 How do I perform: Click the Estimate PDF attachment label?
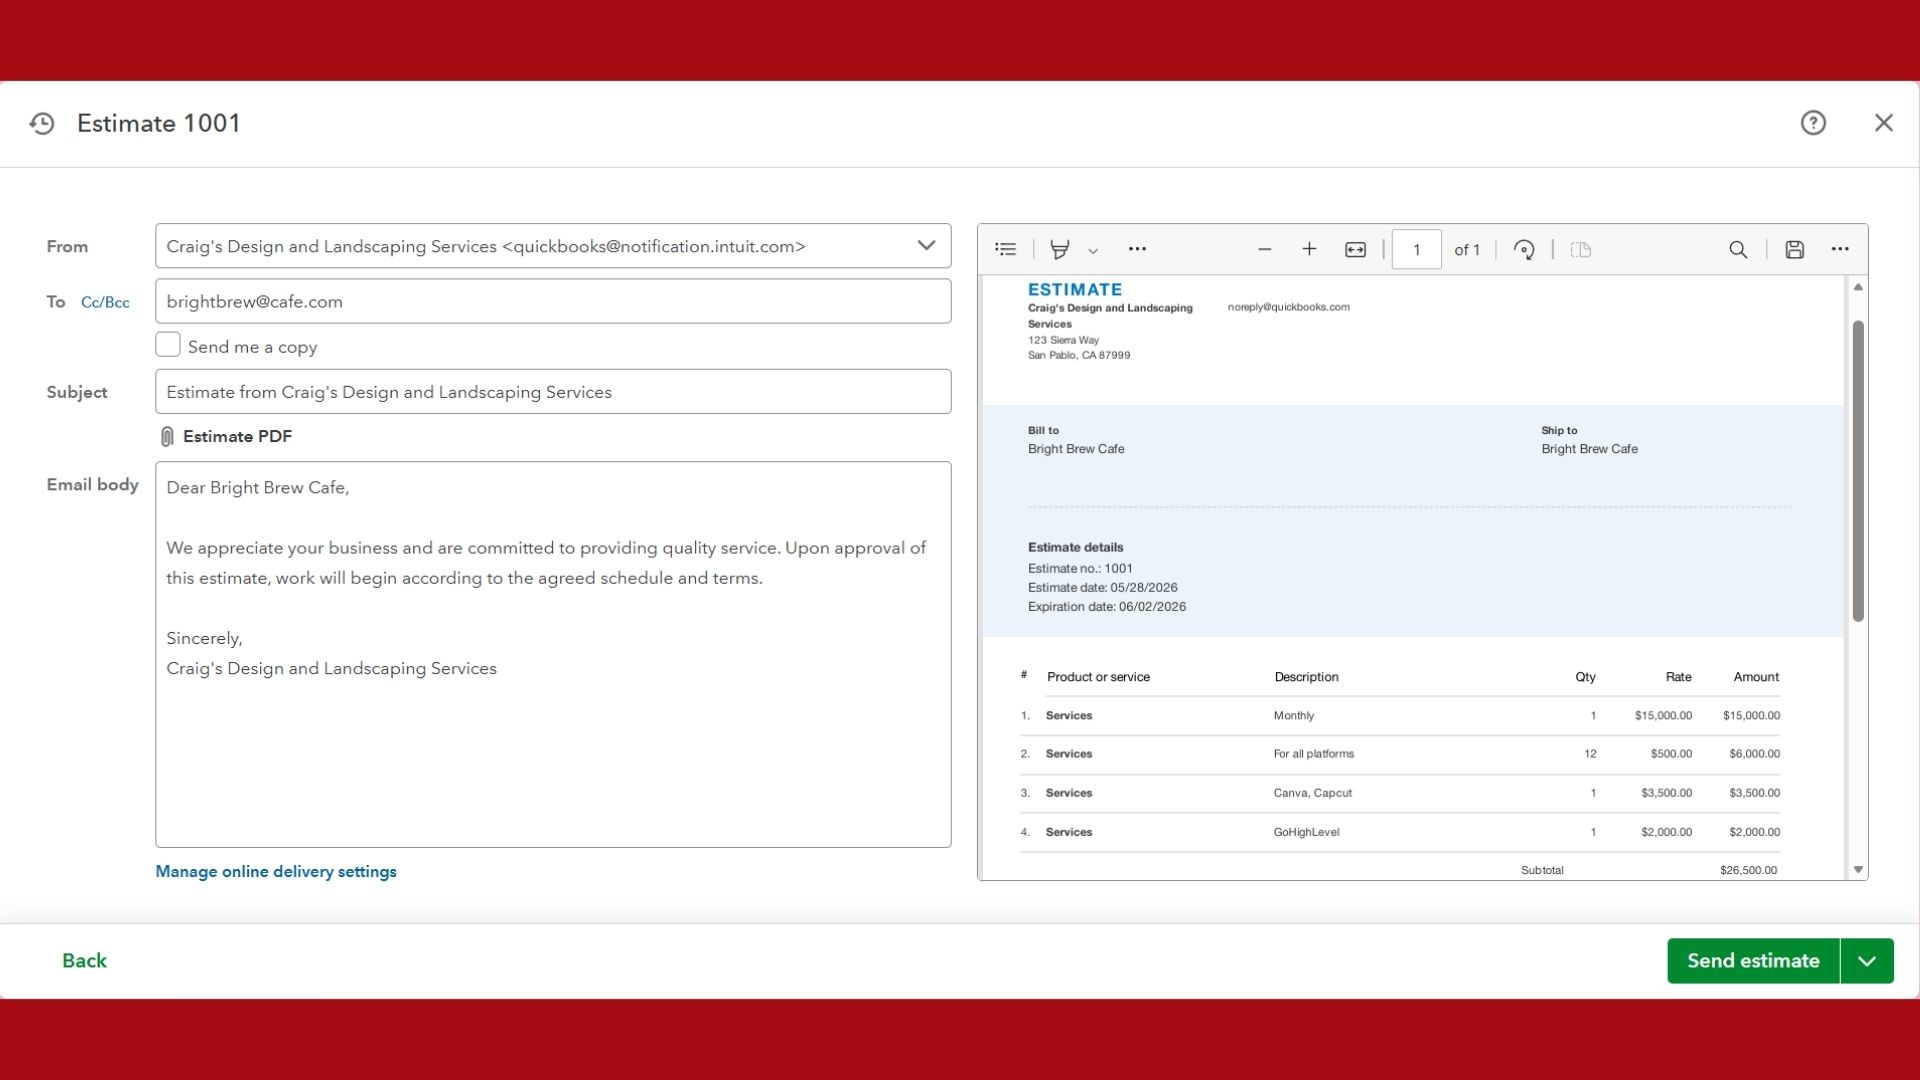tap(237, 436)
